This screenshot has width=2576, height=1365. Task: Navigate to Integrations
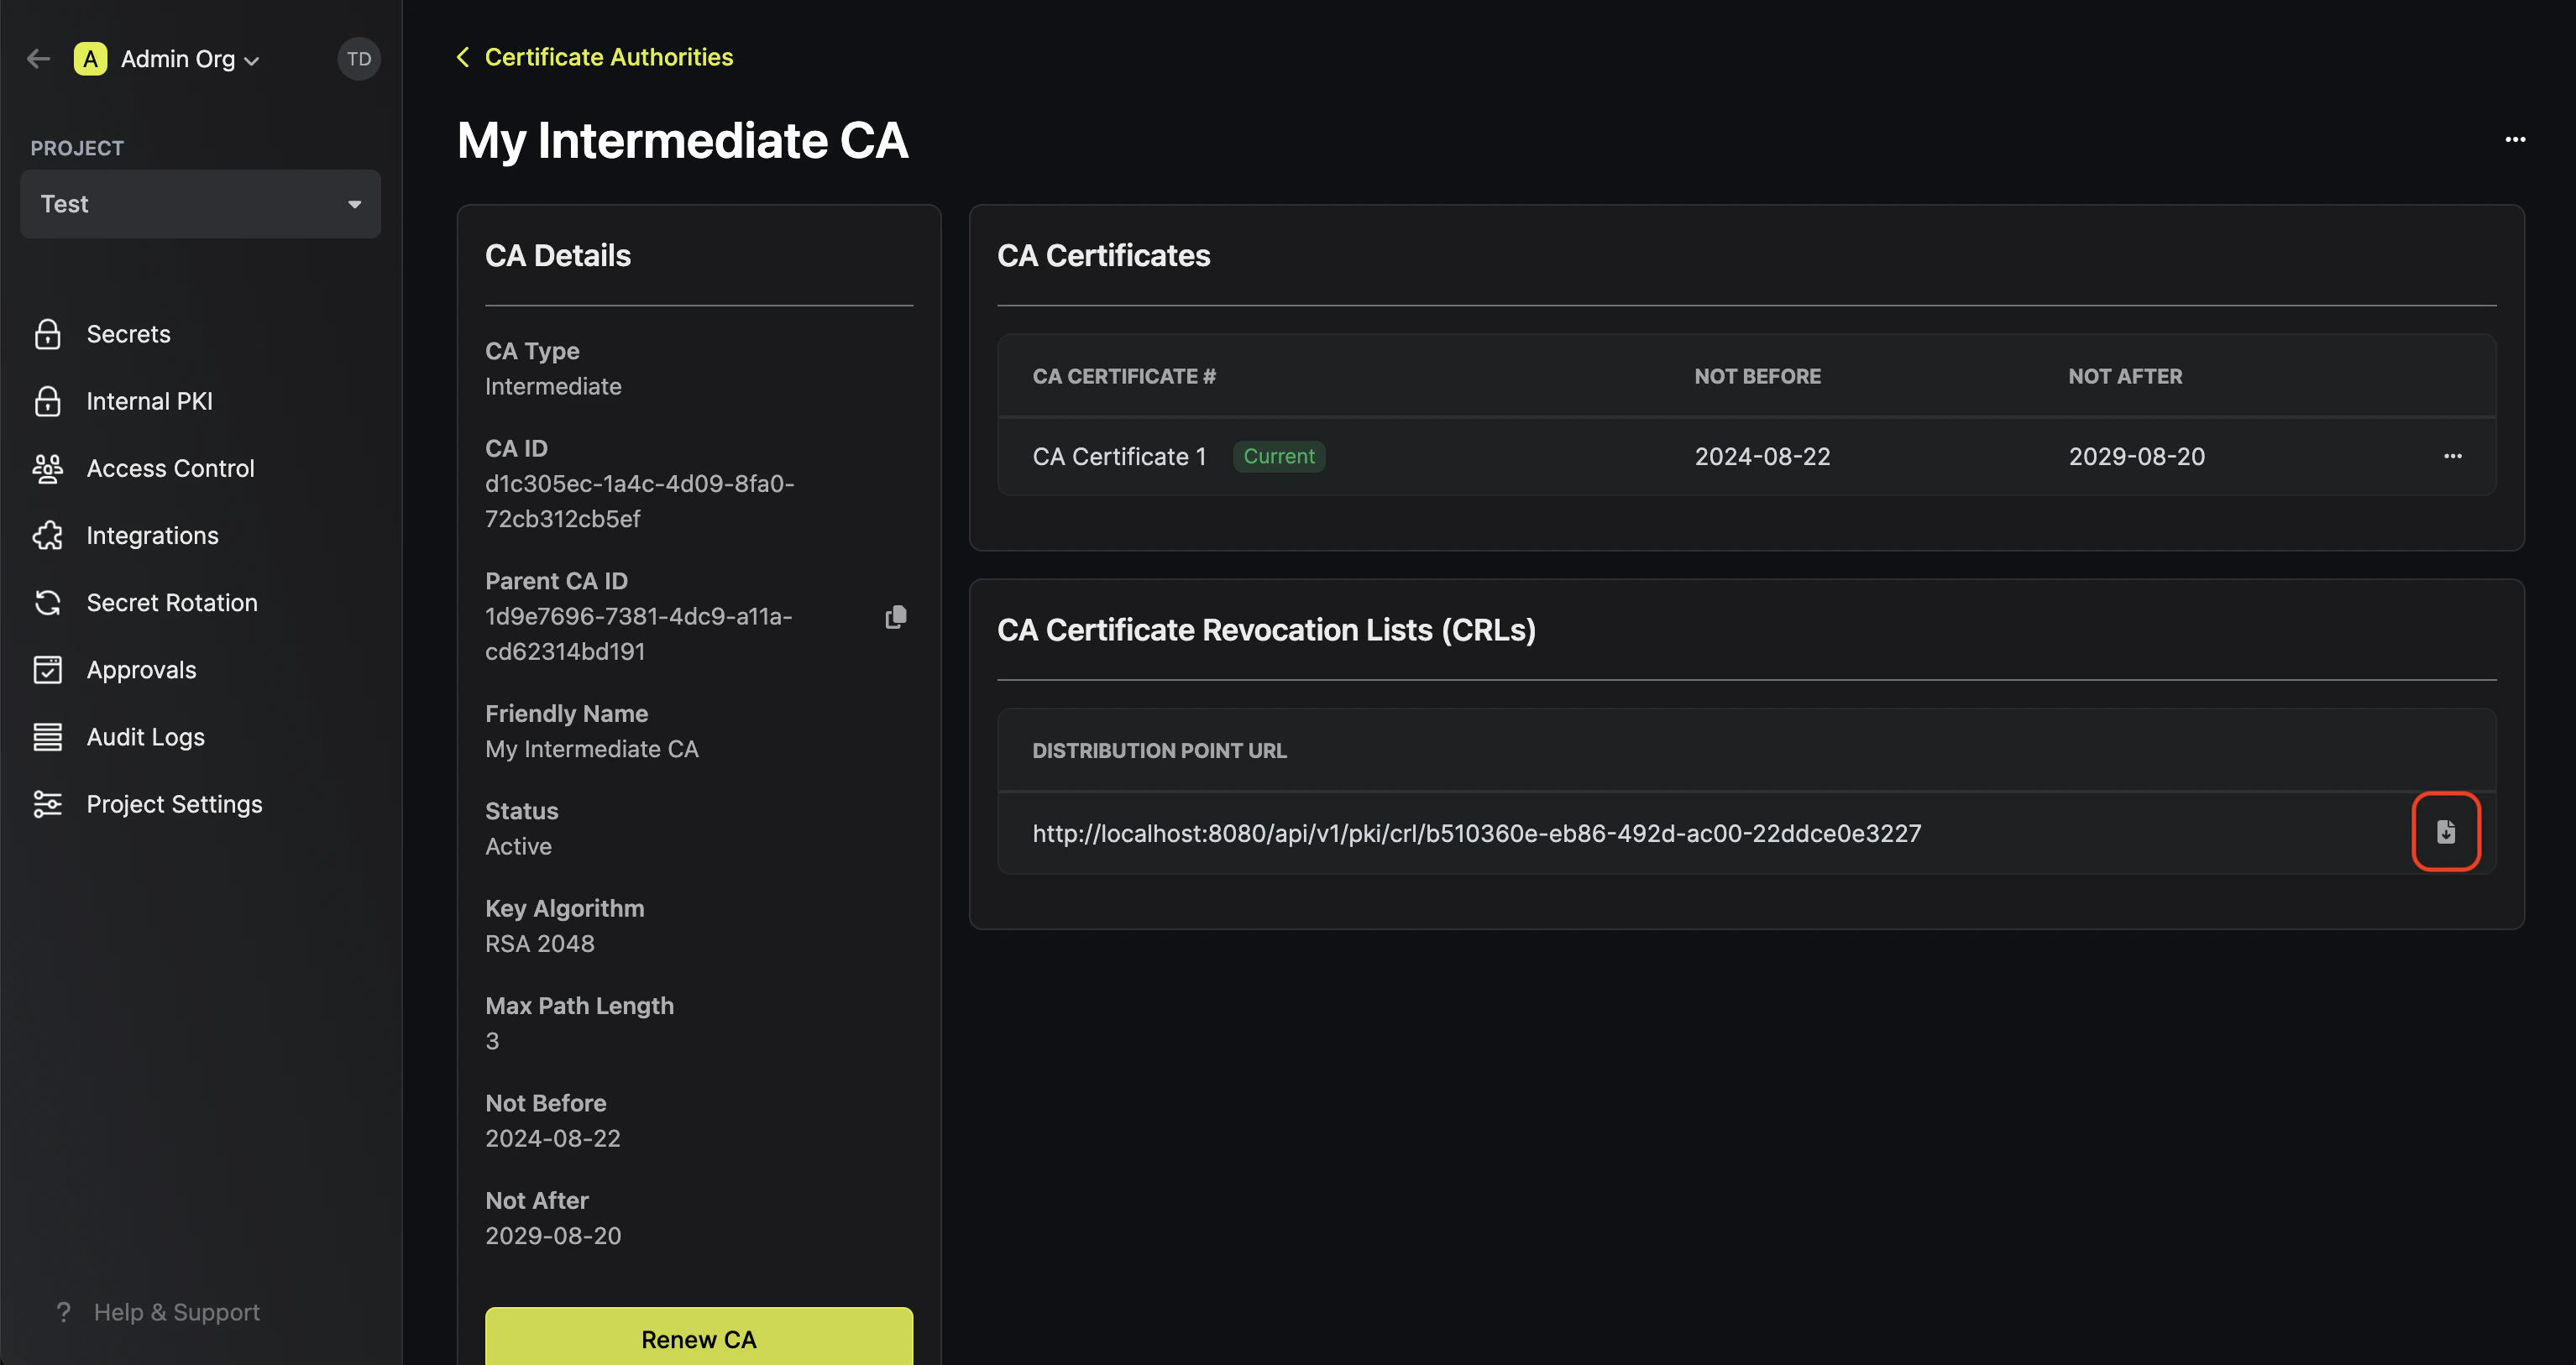pos(152,535)
